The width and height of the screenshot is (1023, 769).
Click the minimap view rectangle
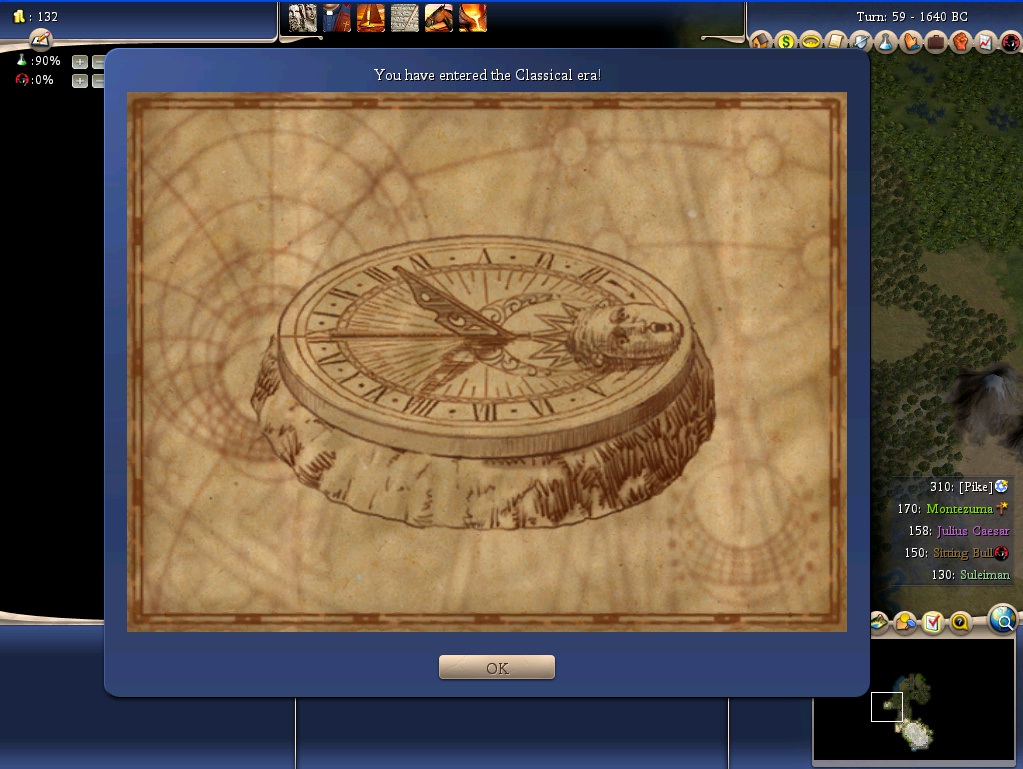887,707
